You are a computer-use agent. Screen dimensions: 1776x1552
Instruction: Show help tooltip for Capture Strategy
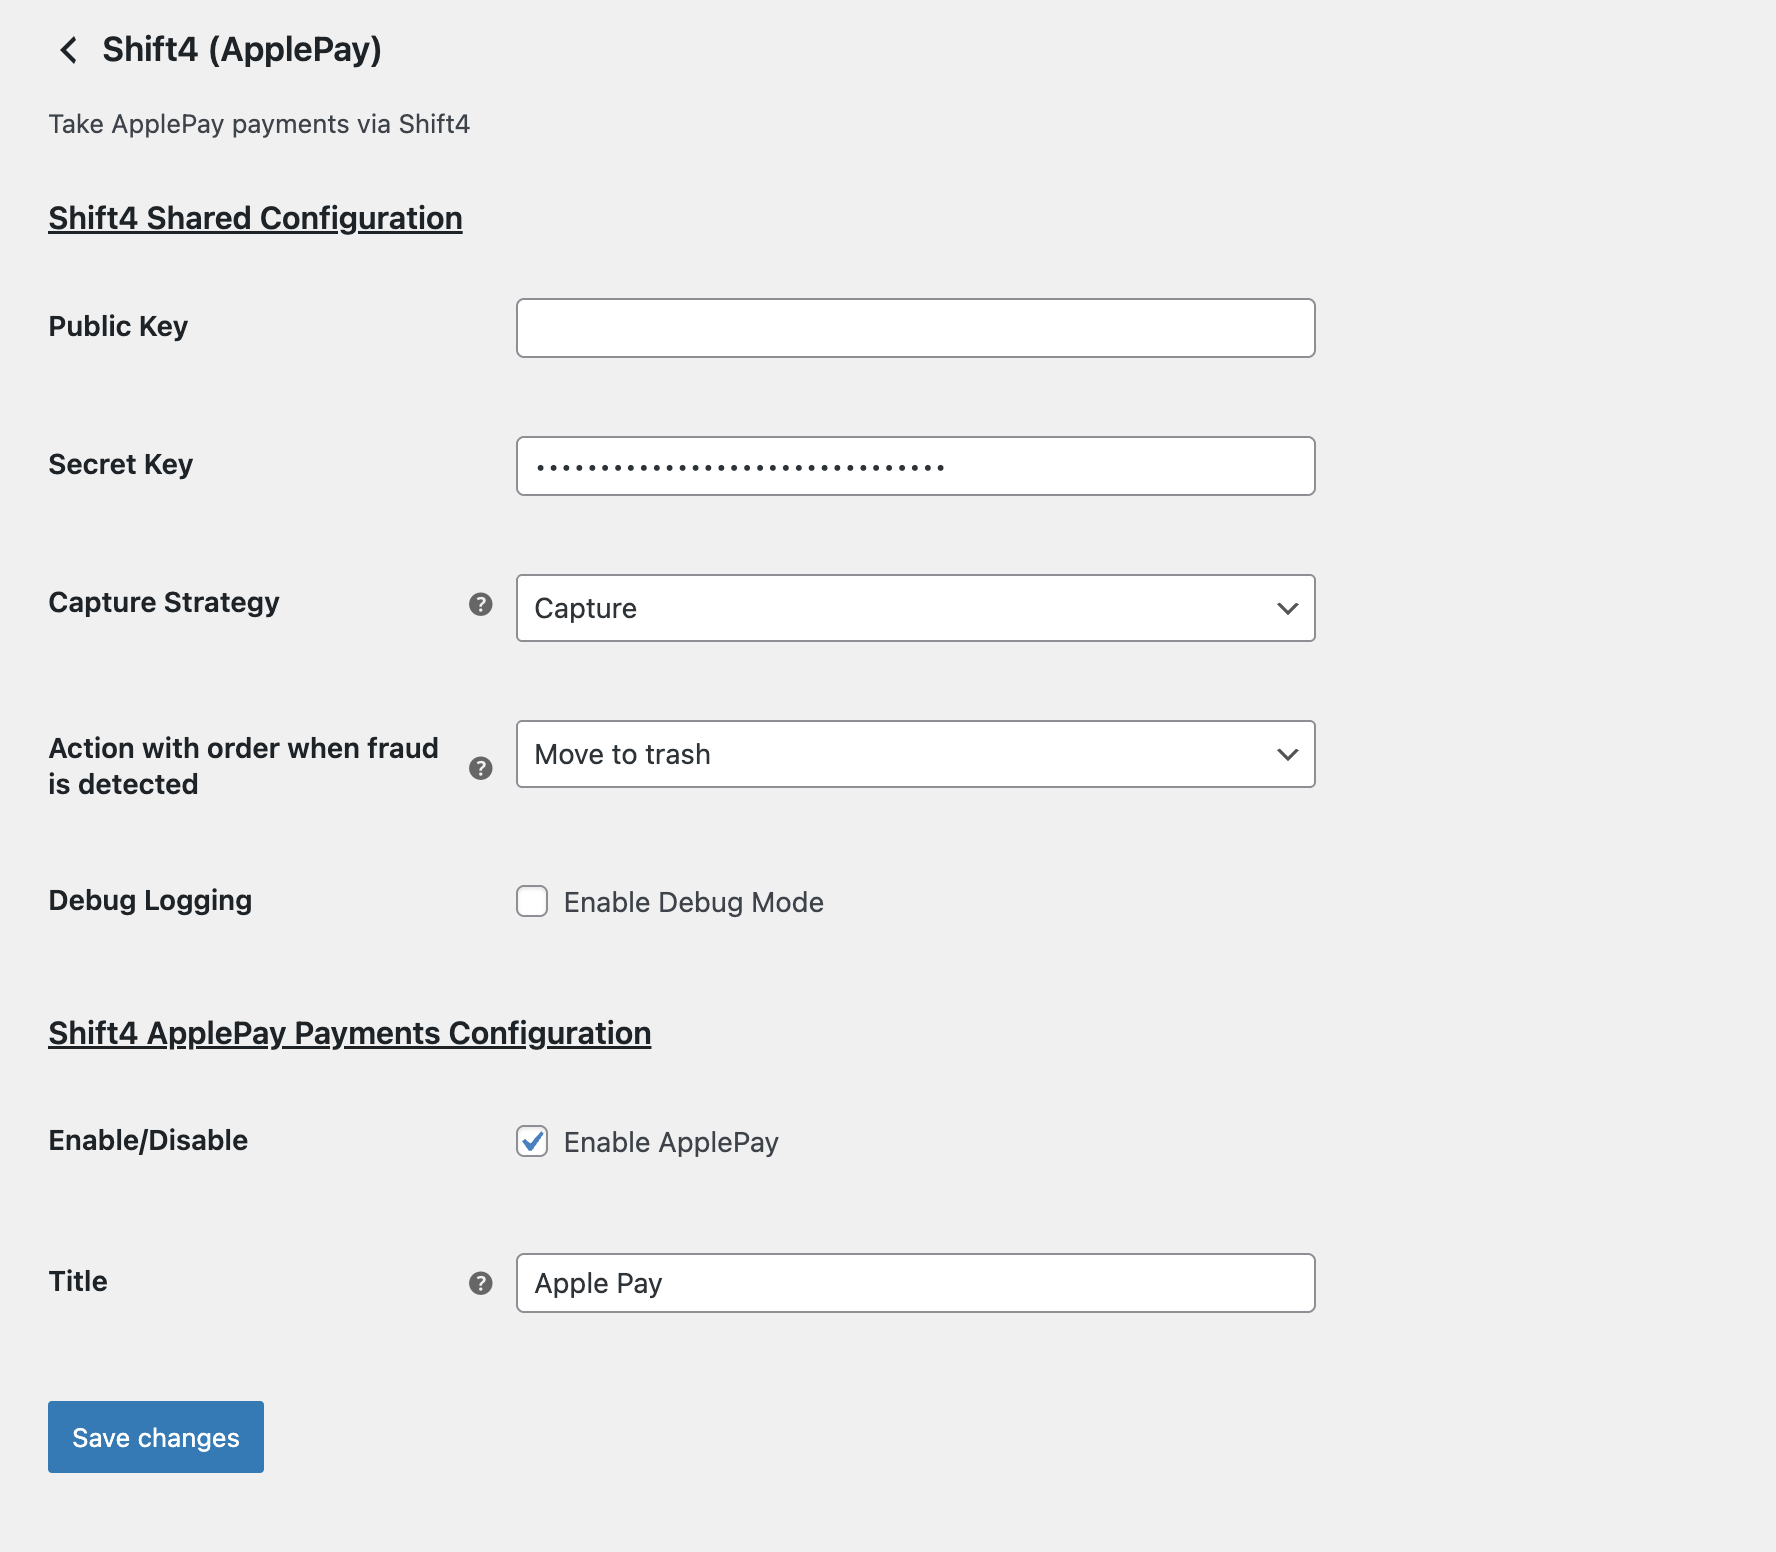tap(481, 604)
